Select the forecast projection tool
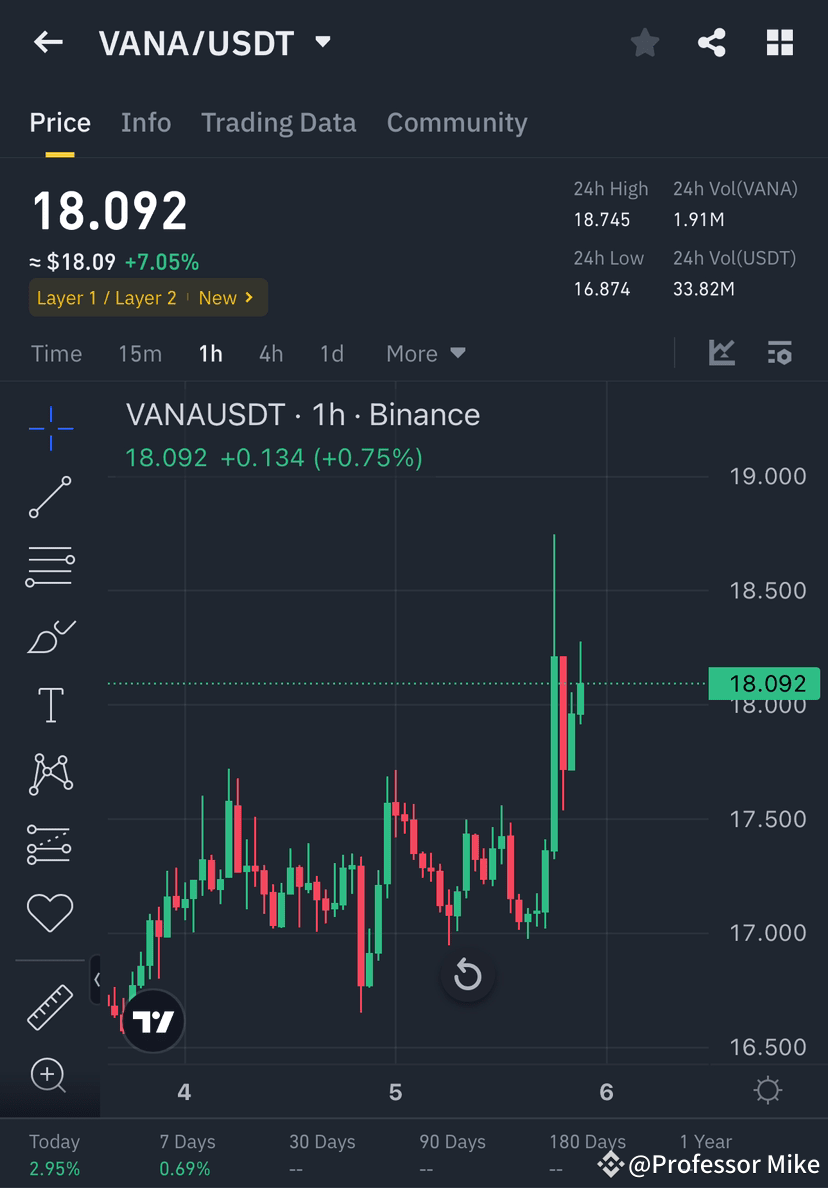 coord(49,844)
